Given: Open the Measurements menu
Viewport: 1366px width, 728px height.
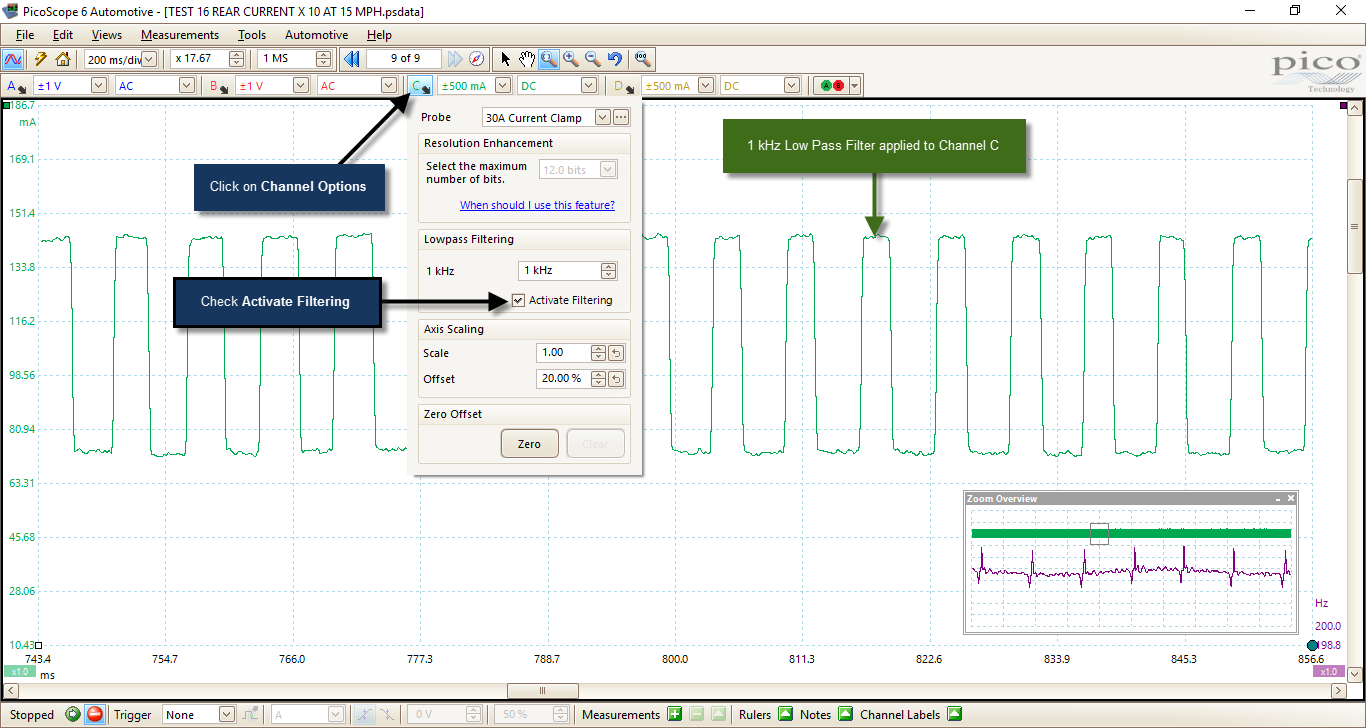Looking at the screenshot, I should pyautogui.click(x=179, y=35).
